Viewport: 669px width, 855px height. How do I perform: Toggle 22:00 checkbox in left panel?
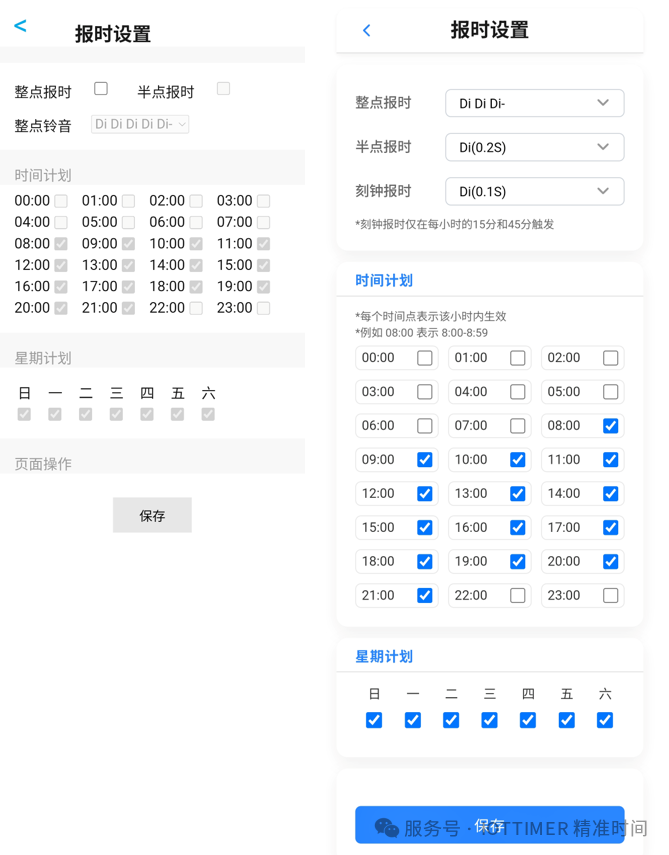(196, 308)
